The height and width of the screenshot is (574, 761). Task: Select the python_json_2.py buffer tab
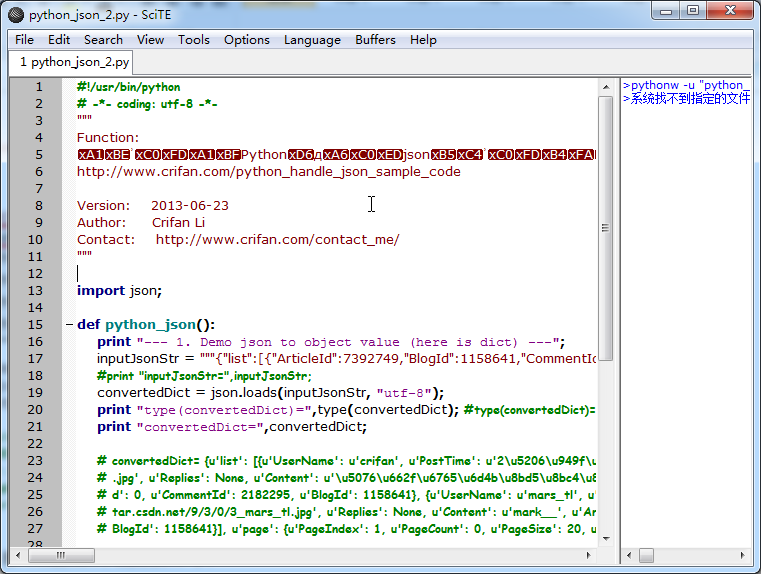(71, 63)
